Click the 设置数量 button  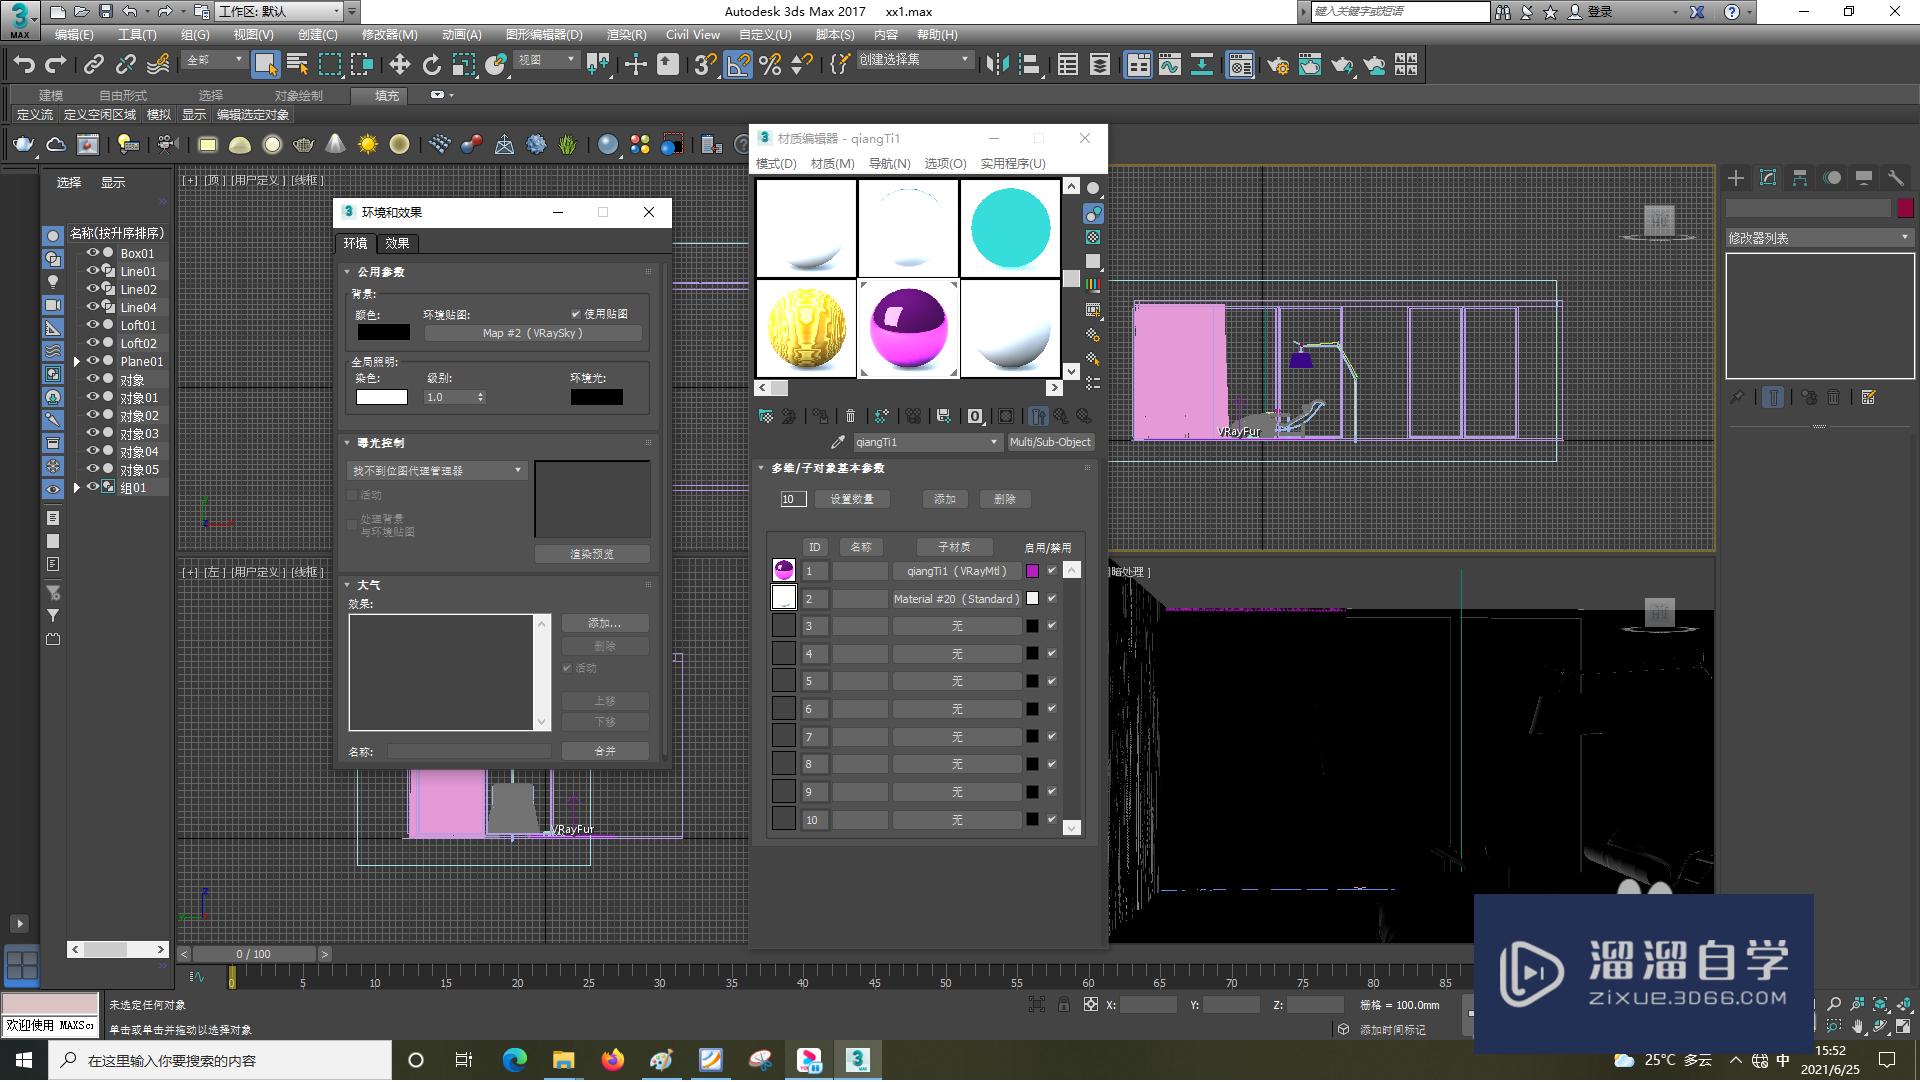852,499
